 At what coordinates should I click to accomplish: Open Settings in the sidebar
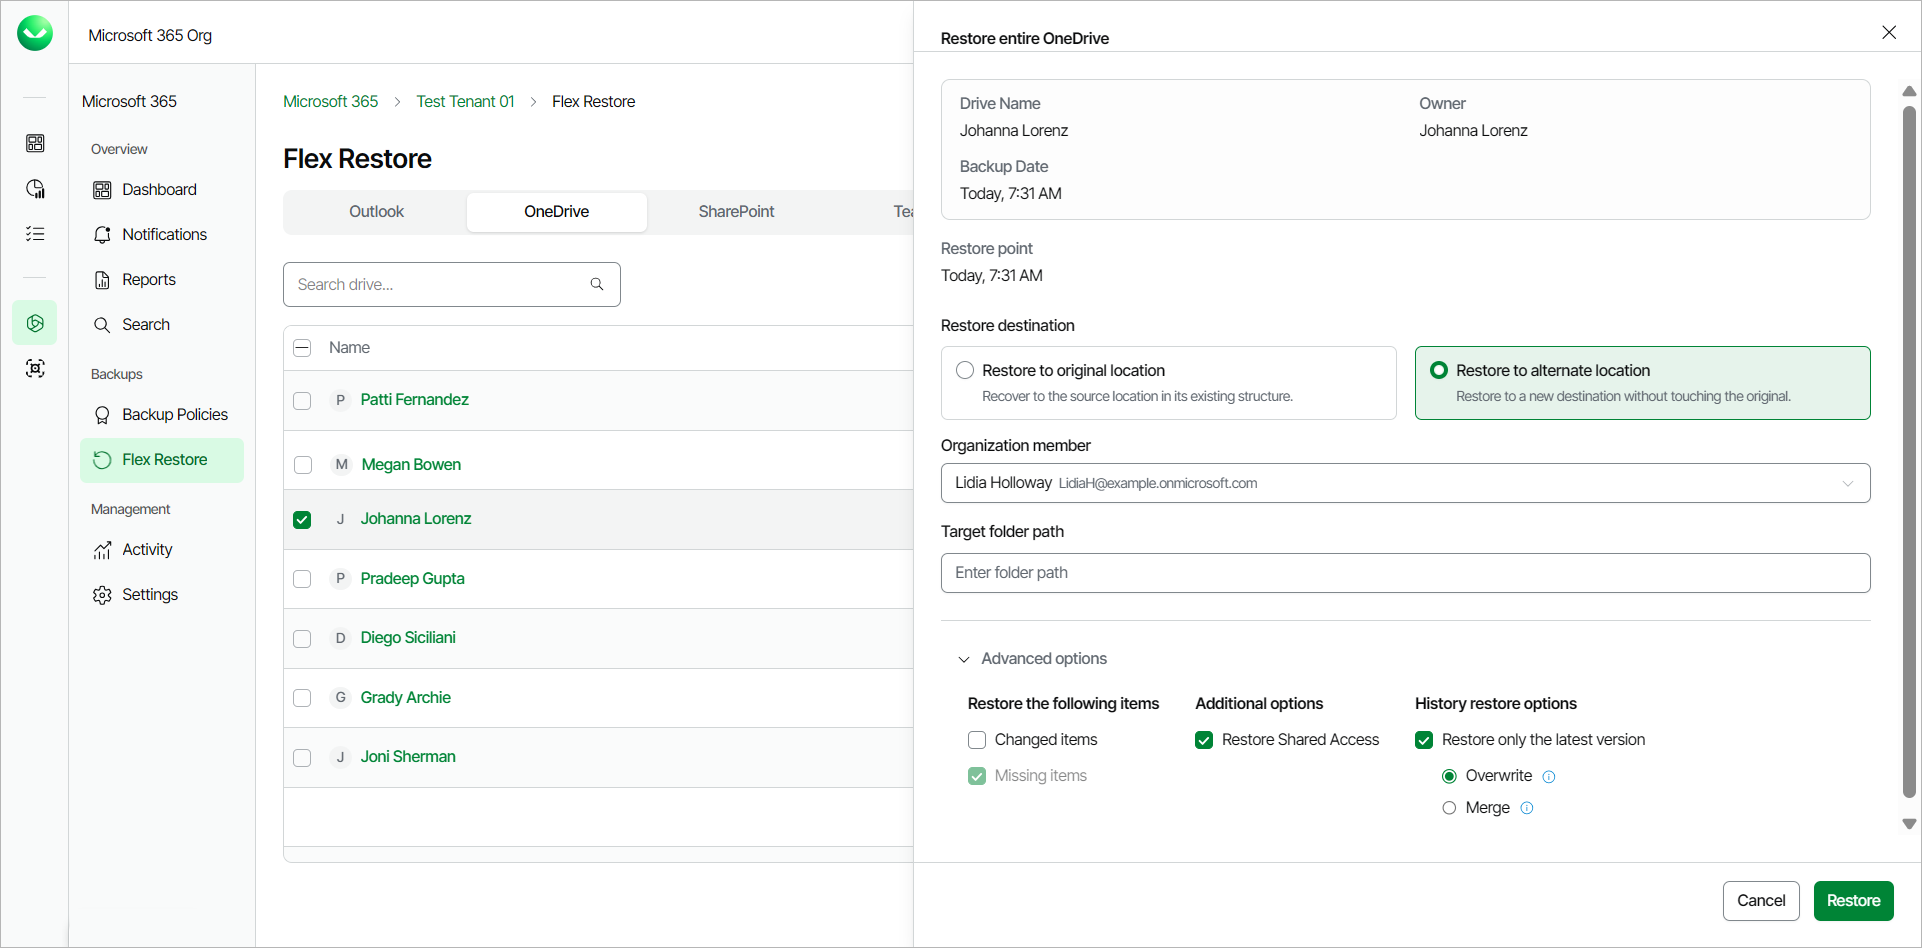[162, 595]
